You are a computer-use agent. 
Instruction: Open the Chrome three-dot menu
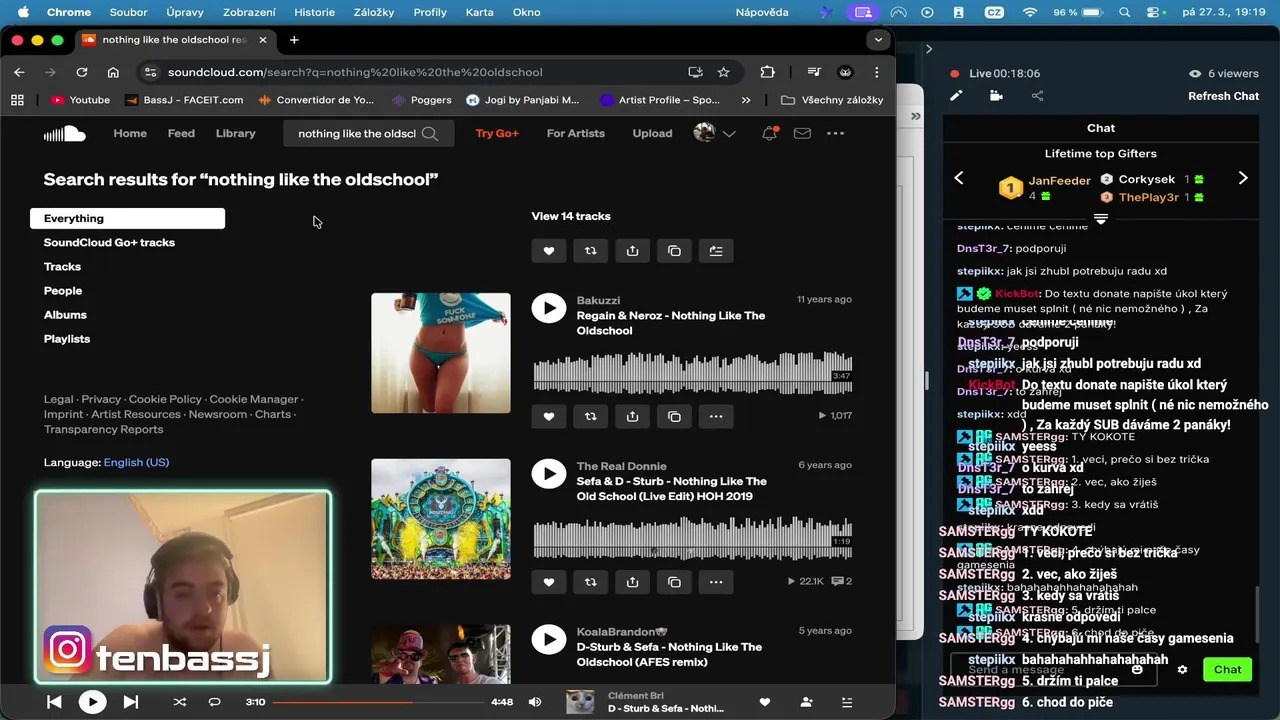coord(877,72)
